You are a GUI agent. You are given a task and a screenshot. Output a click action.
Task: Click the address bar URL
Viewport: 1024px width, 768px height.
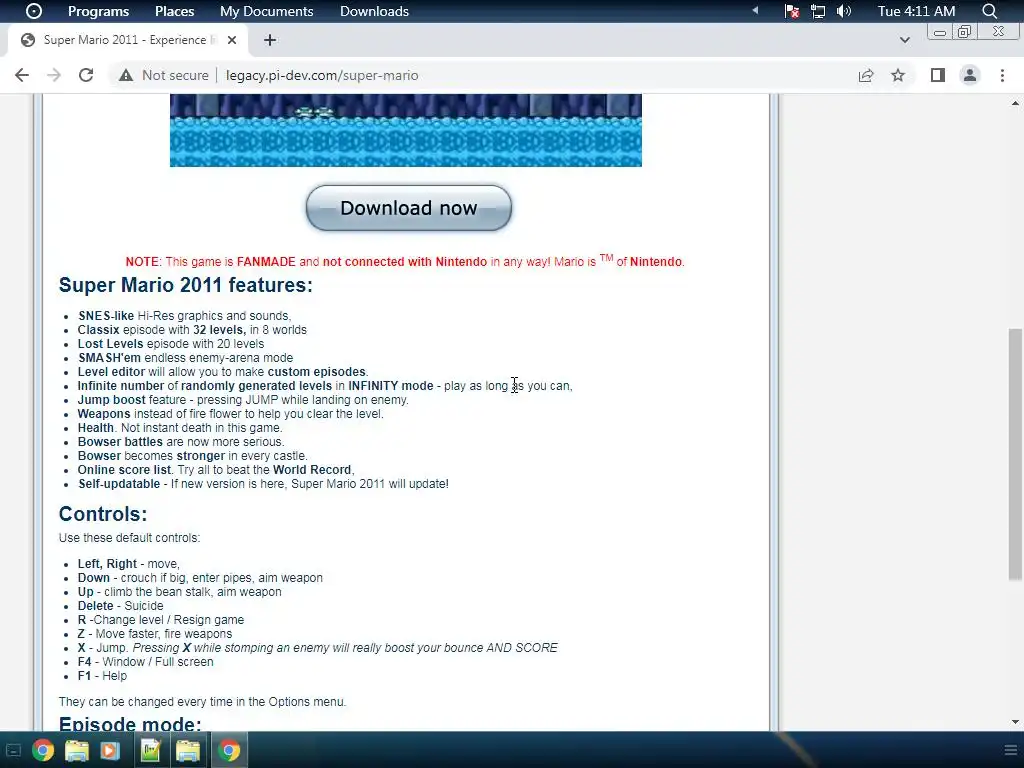tap(322, 75)
